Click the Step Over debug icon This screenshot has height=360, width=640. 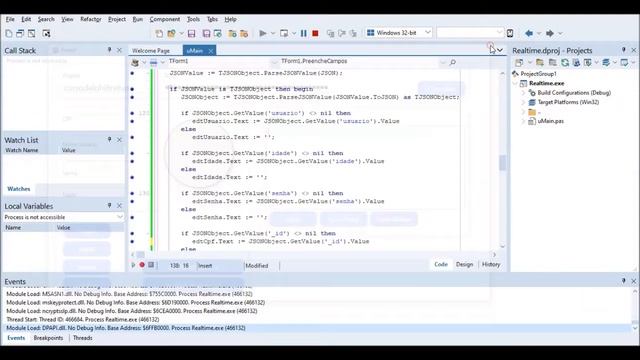tap(342, 33)
